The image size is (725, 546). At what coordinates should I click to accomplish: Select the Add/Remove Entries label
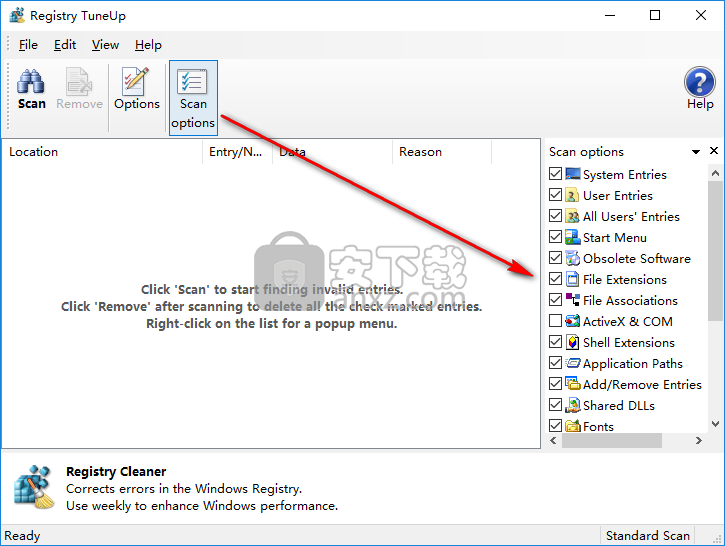[642, 385]
